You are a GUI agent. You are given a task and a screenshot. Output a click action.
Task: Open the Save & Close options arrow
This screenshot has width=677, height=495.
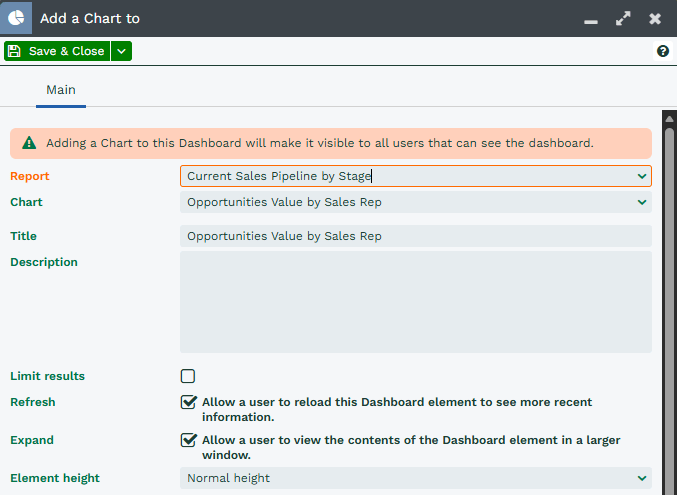[121, 51]
